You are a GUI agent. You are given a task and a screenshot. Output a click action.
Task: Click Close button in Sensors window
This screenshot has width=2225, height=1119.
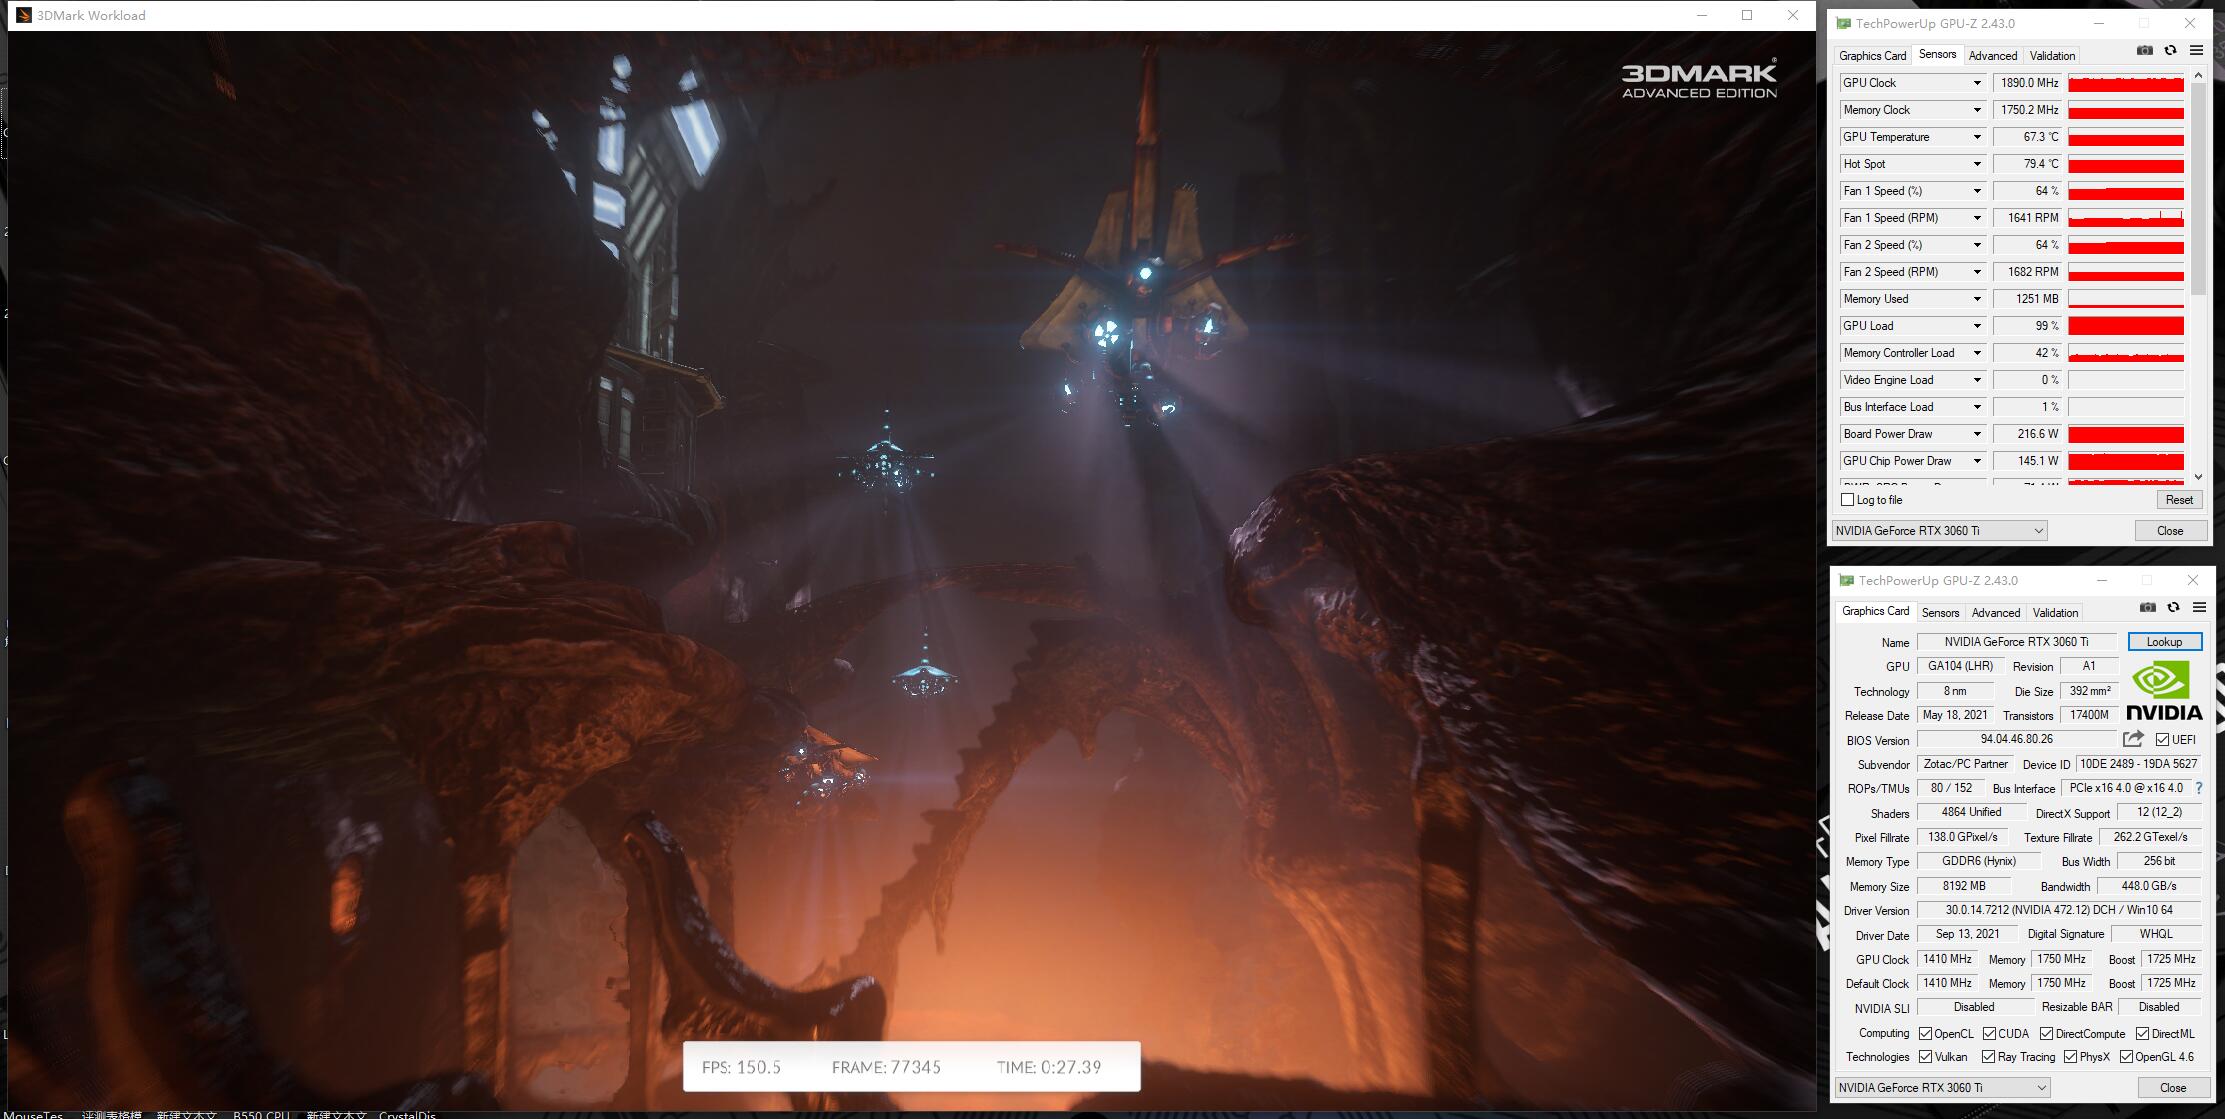[x=2170, y=531]
